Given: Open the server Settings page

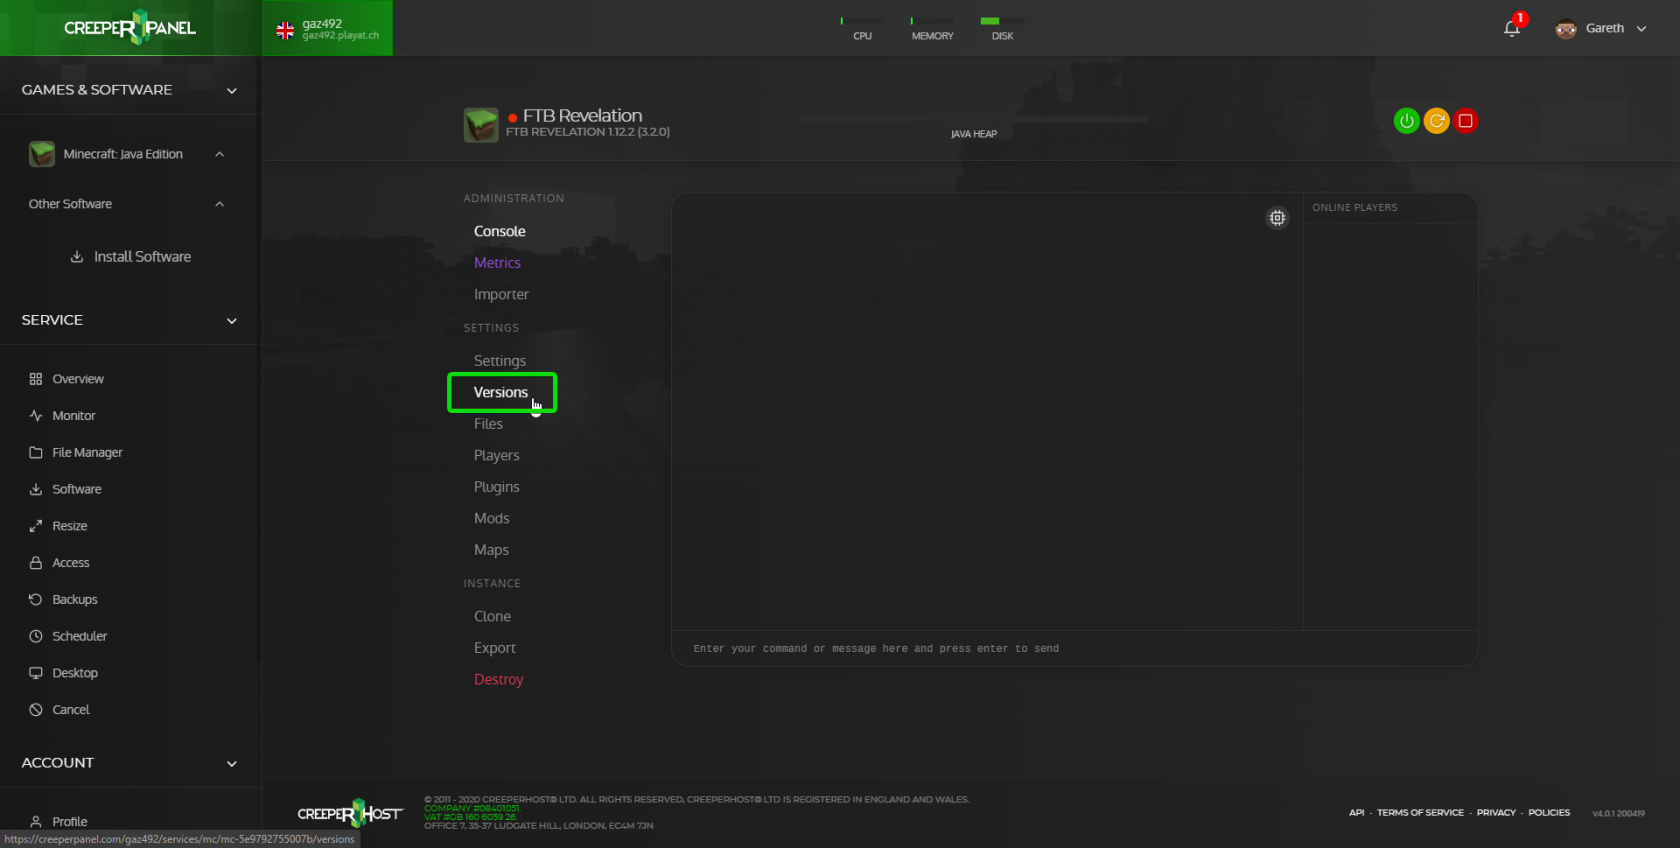Looking at the screenshot, I should (499, 361).
